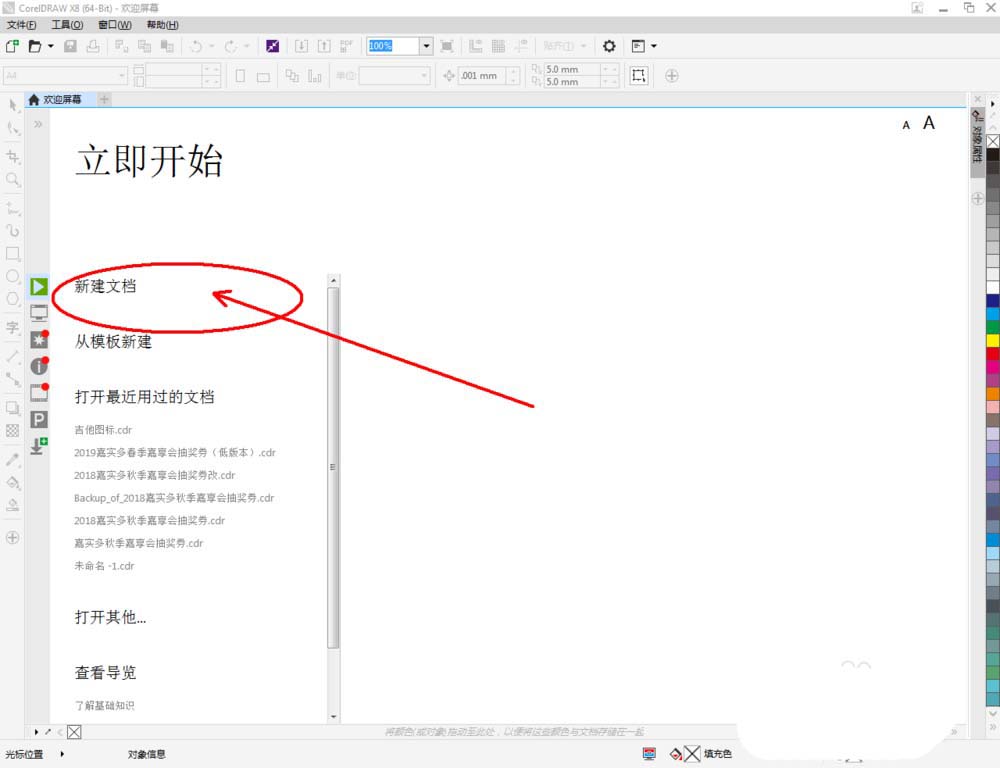Expand the Open button dropdown arrow

(51, 46)
